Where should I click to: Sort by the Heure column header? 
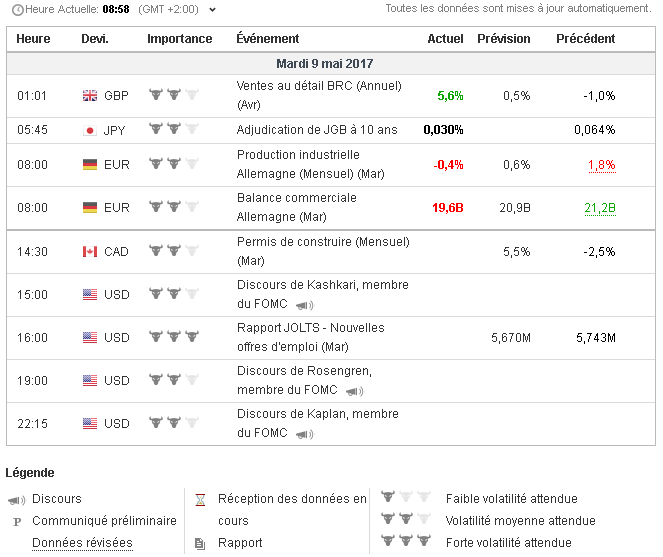[34, 39]
